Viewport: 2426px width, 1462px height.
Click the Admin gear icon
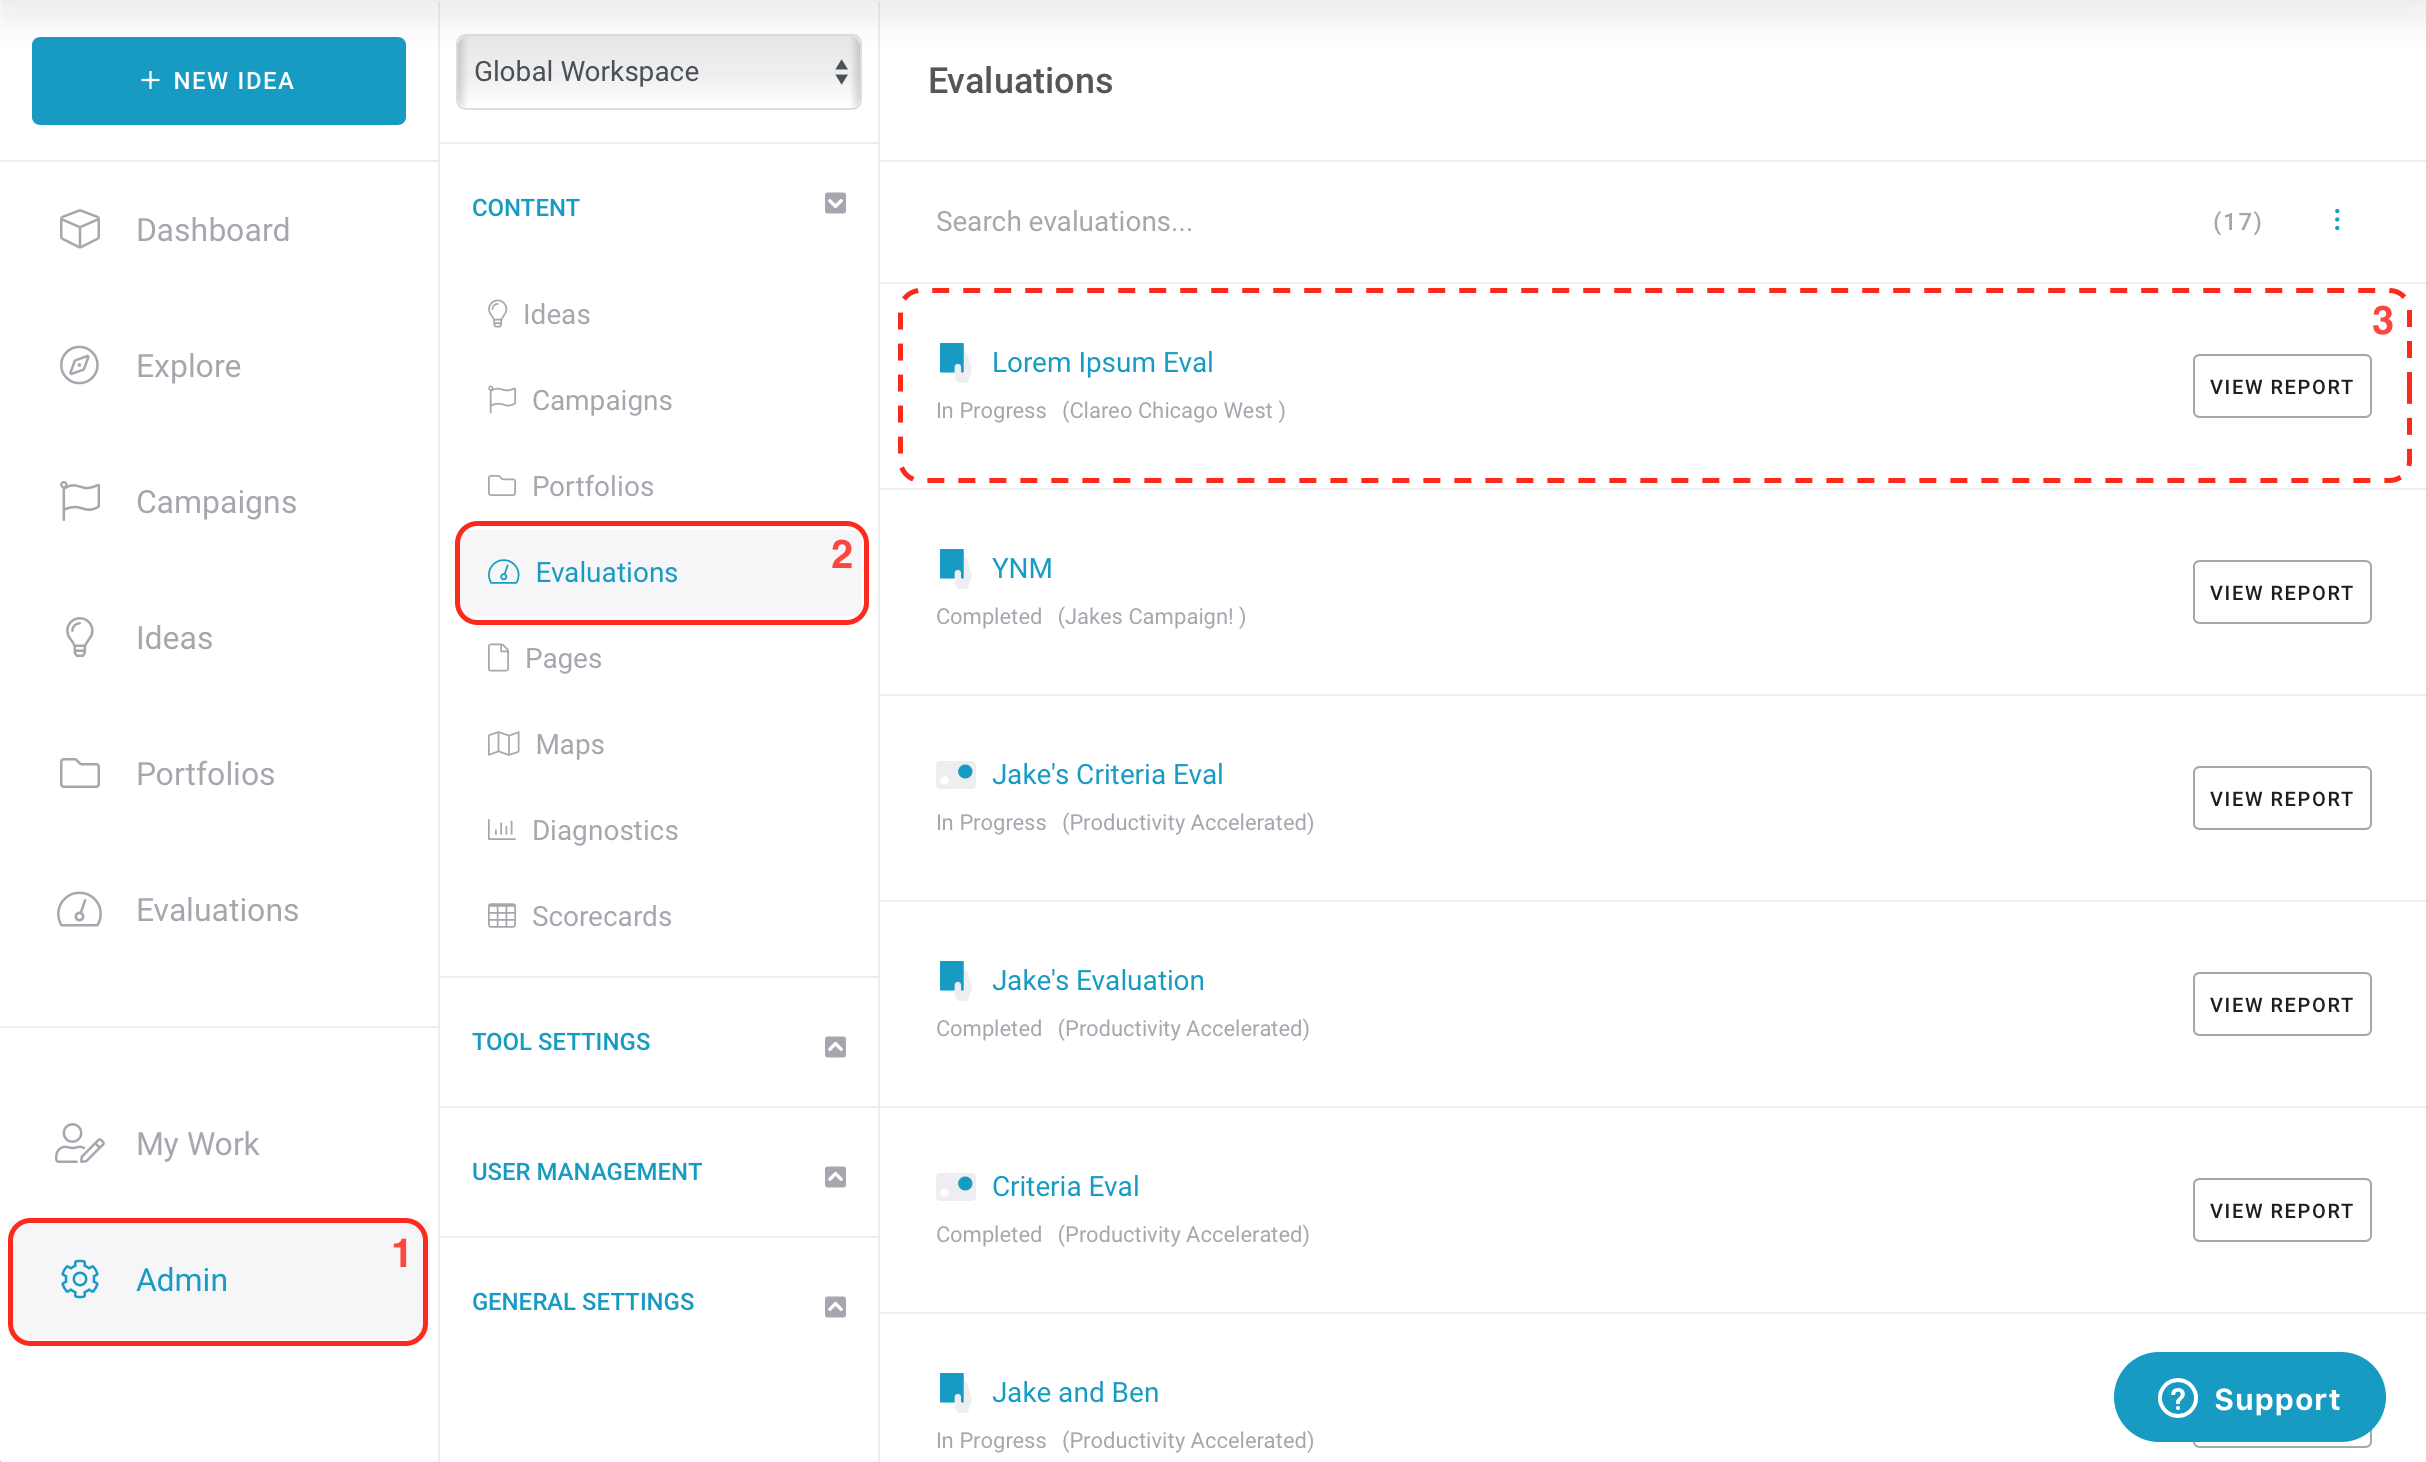(80, 1279)
